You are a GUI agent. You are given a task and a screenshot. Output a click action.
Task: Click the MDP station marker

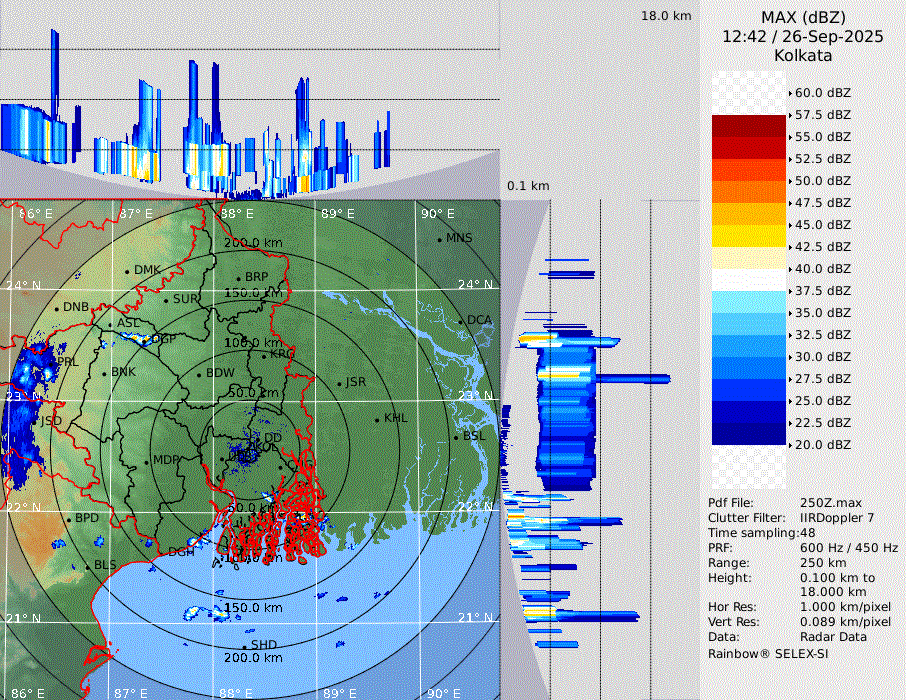[x=147, y=461]
